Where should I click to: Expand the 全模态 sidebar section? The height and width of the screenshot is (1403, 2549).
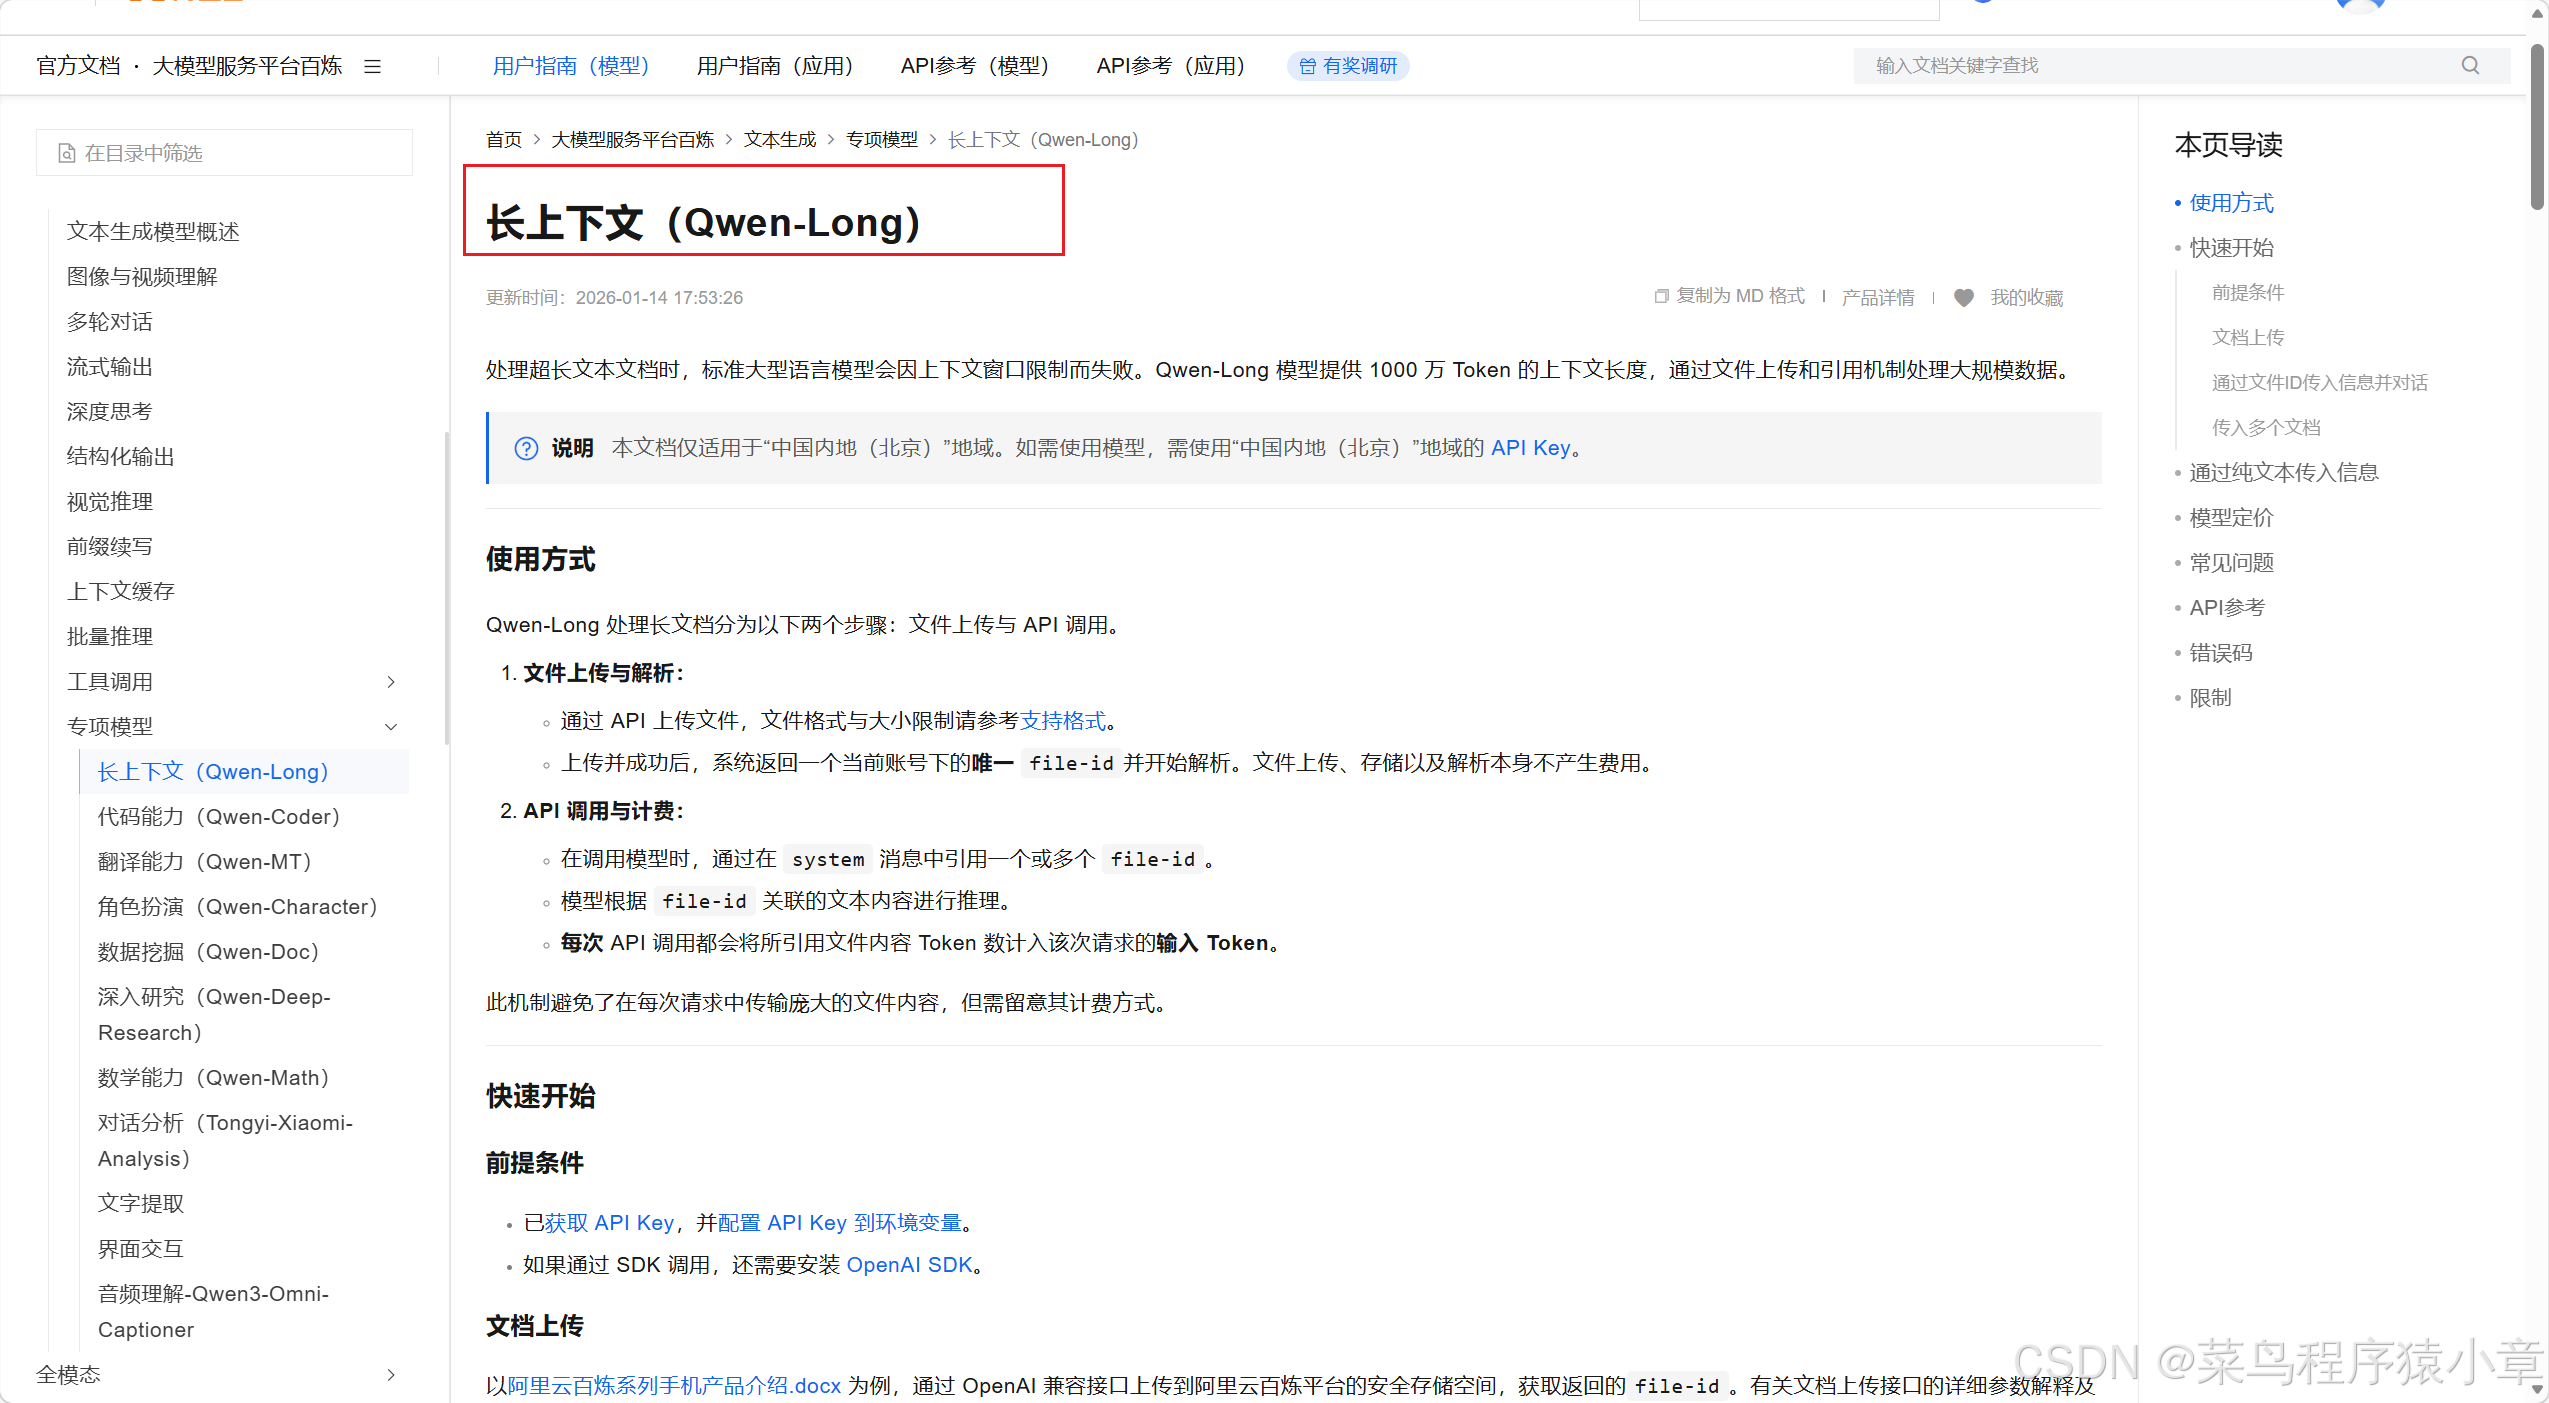pos(391,1375)
